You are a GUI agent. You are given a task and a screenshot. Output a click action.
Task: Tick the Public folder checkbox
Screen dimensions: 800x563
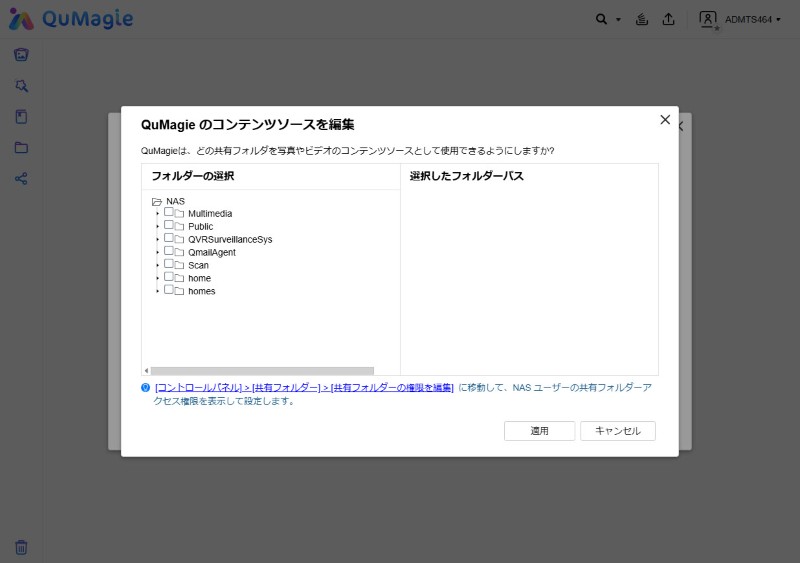(169, 226)
